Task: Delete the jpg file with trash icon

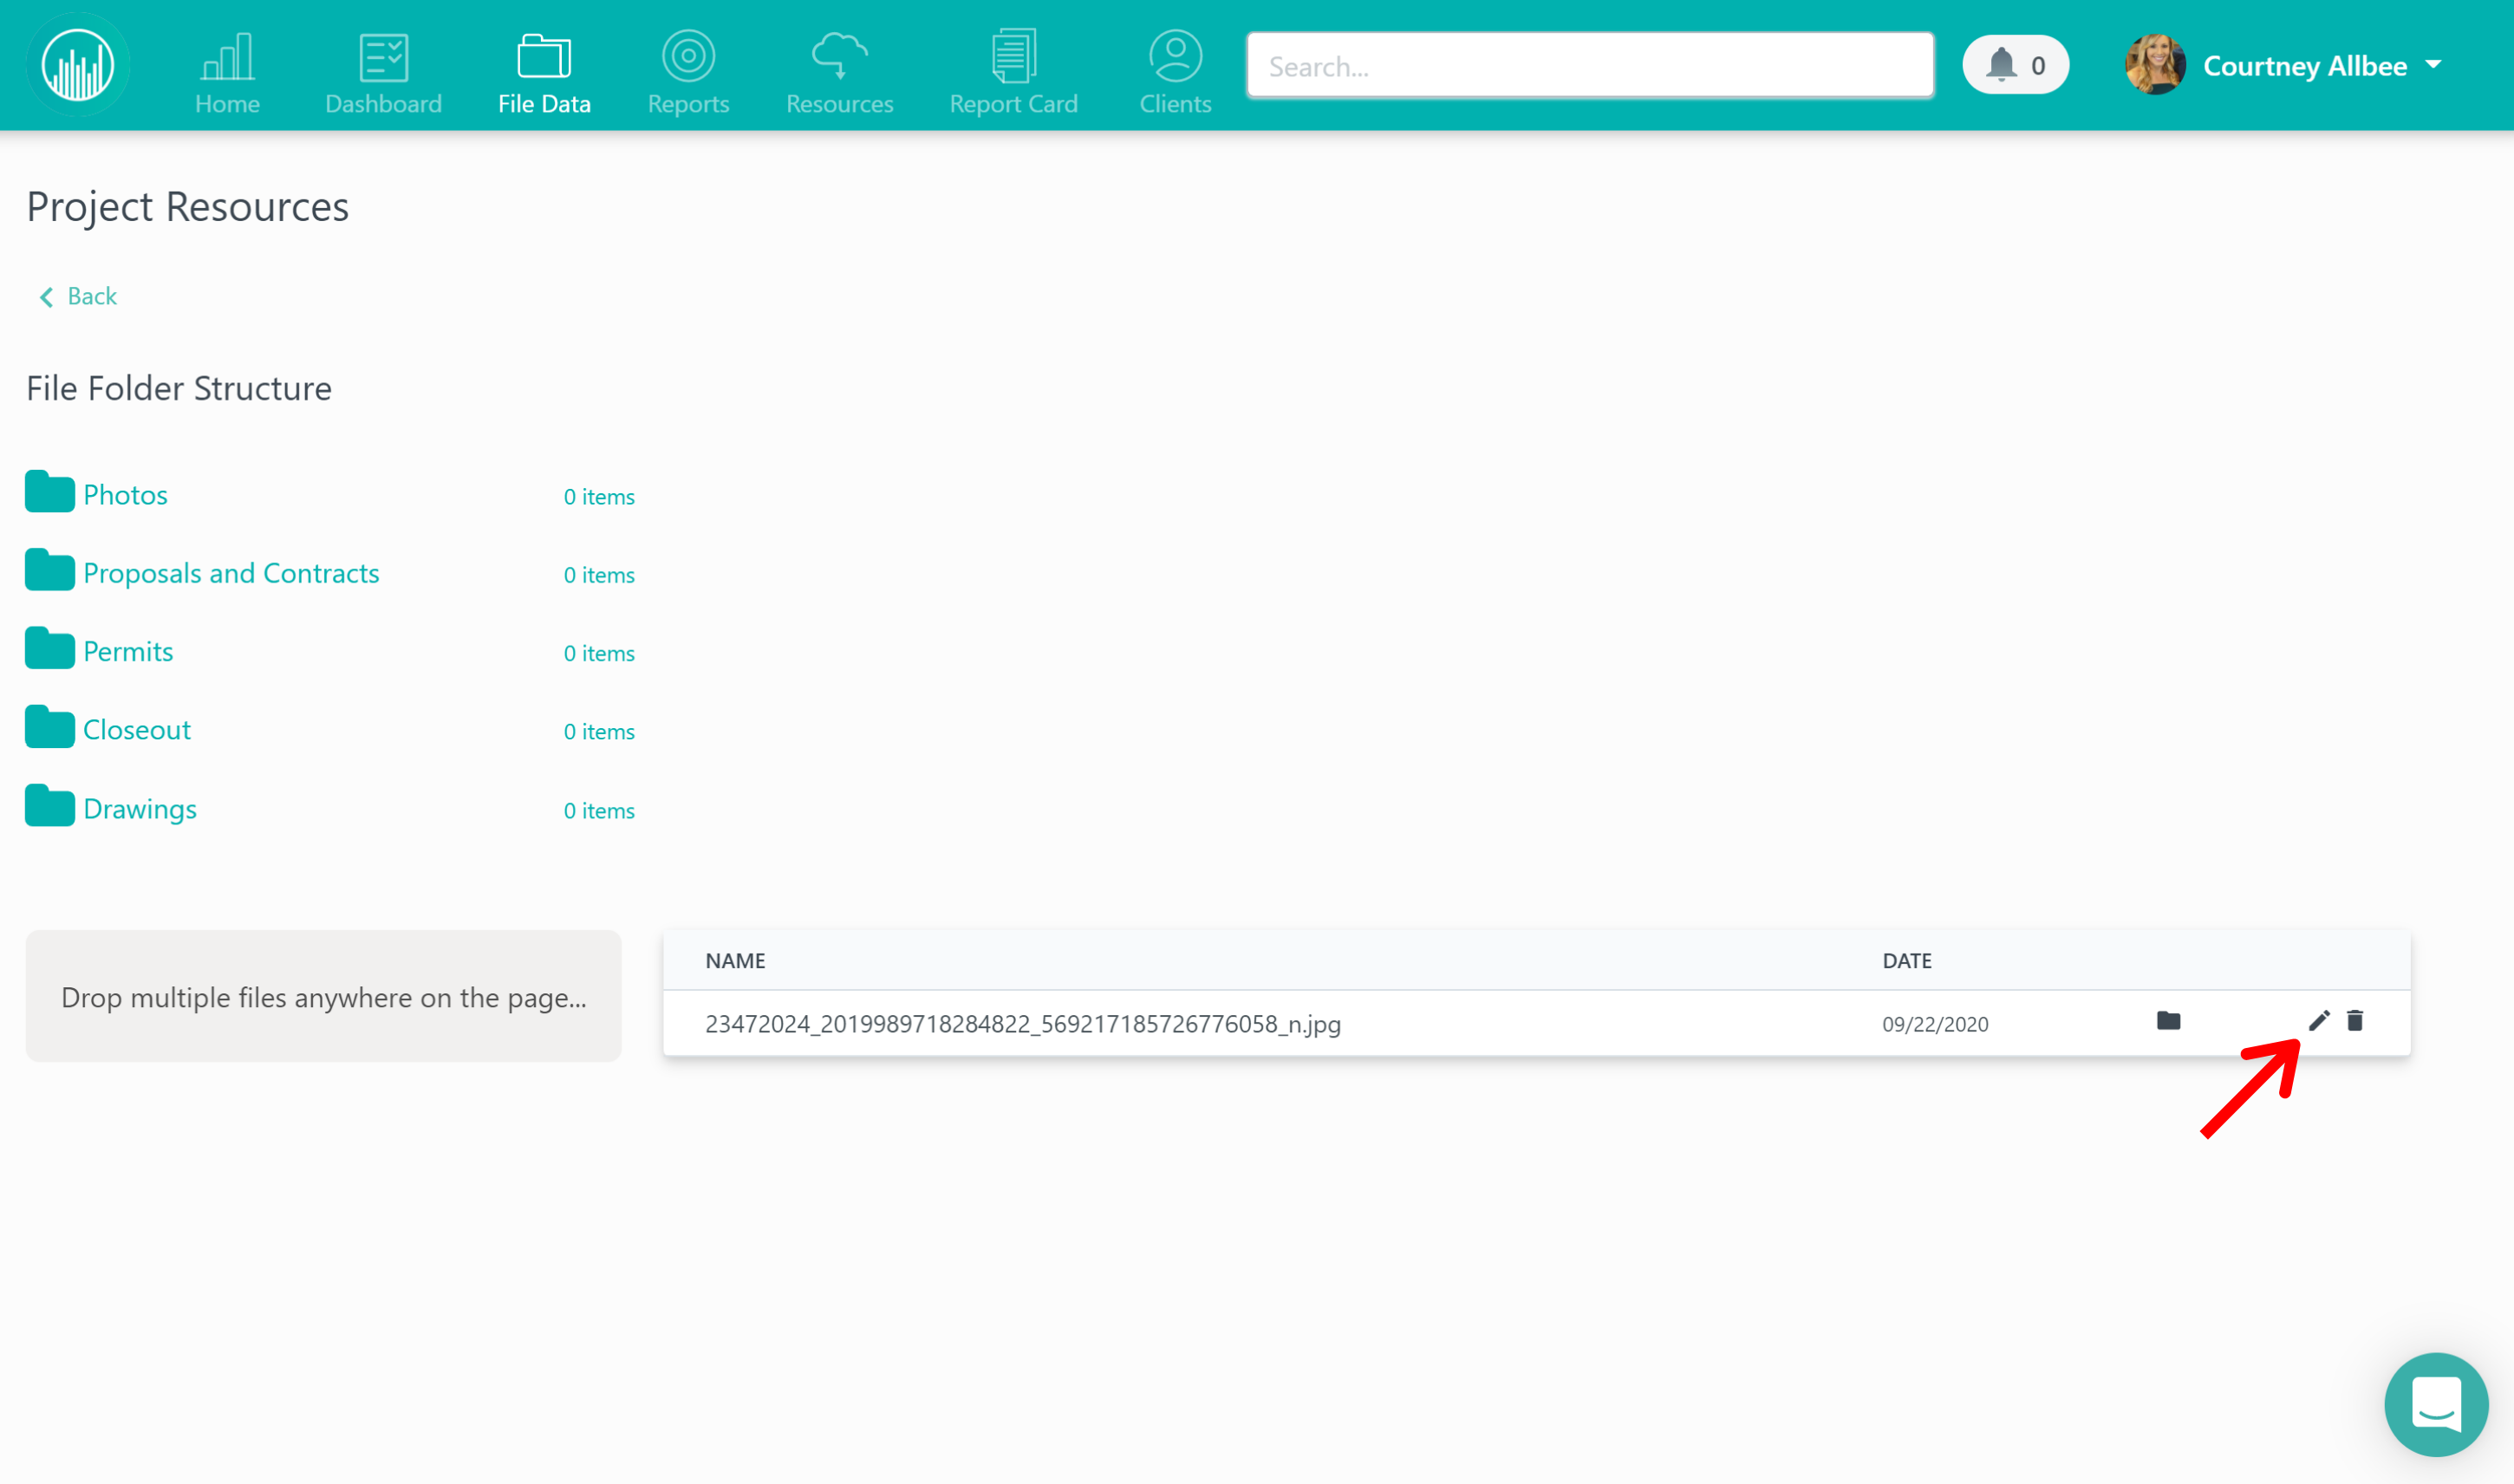Action: [2355, 1021]
